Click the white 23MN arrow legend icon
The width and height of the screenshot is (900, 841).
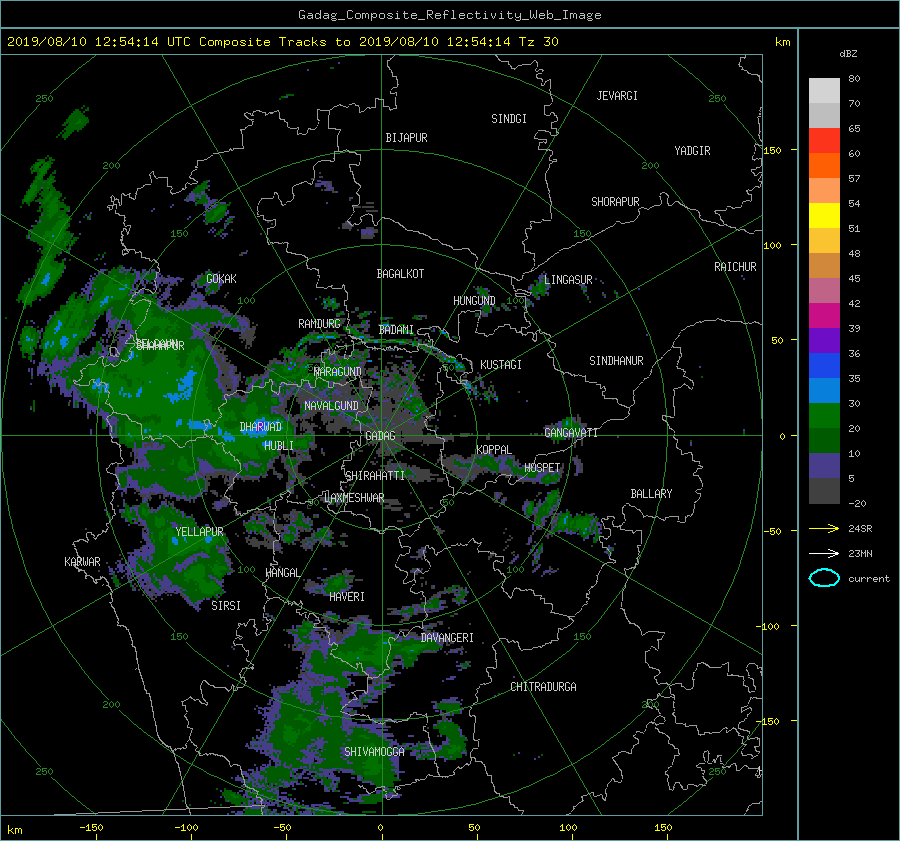click(x=824, y=553)
